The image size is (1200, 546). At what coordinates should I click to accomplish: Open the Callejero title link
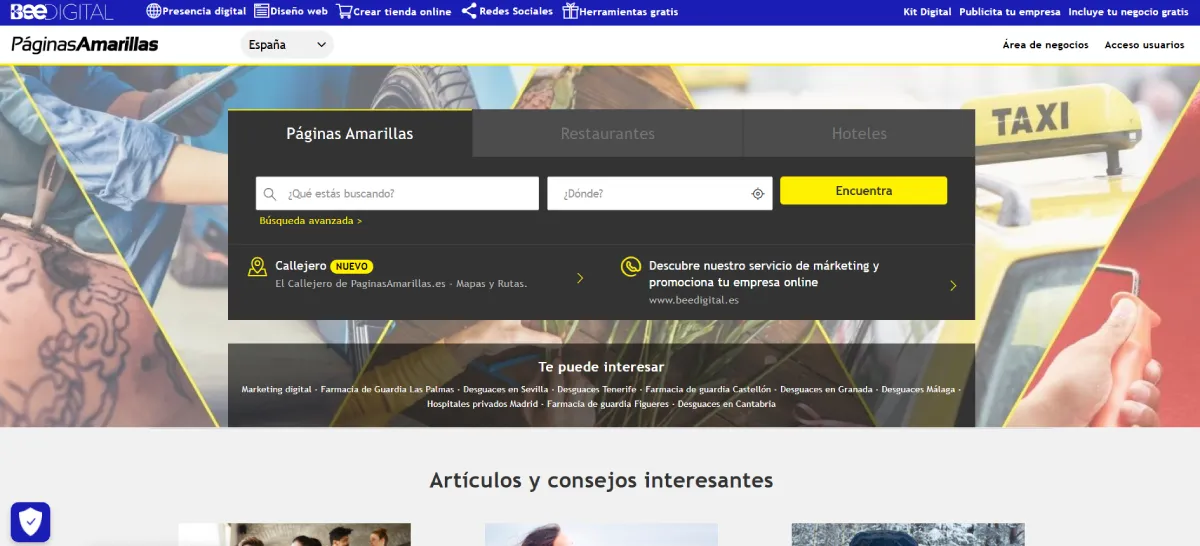point(301,266)
